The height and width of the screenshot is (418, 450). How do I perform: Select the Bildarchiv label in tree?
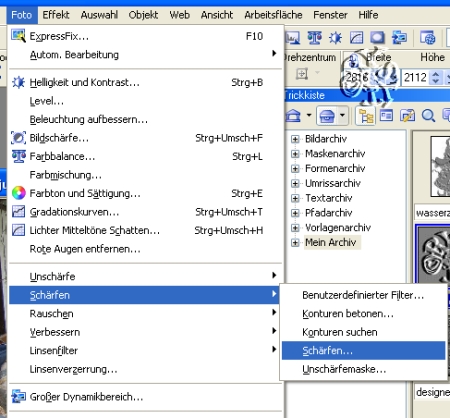pyautogui.click(x=326, y=139)
